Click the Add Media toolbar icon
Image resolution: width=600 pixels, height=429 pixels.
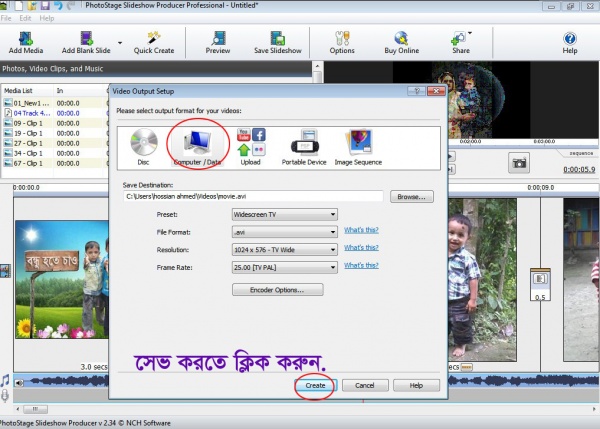pyautogui.click(x=26, y=42)
